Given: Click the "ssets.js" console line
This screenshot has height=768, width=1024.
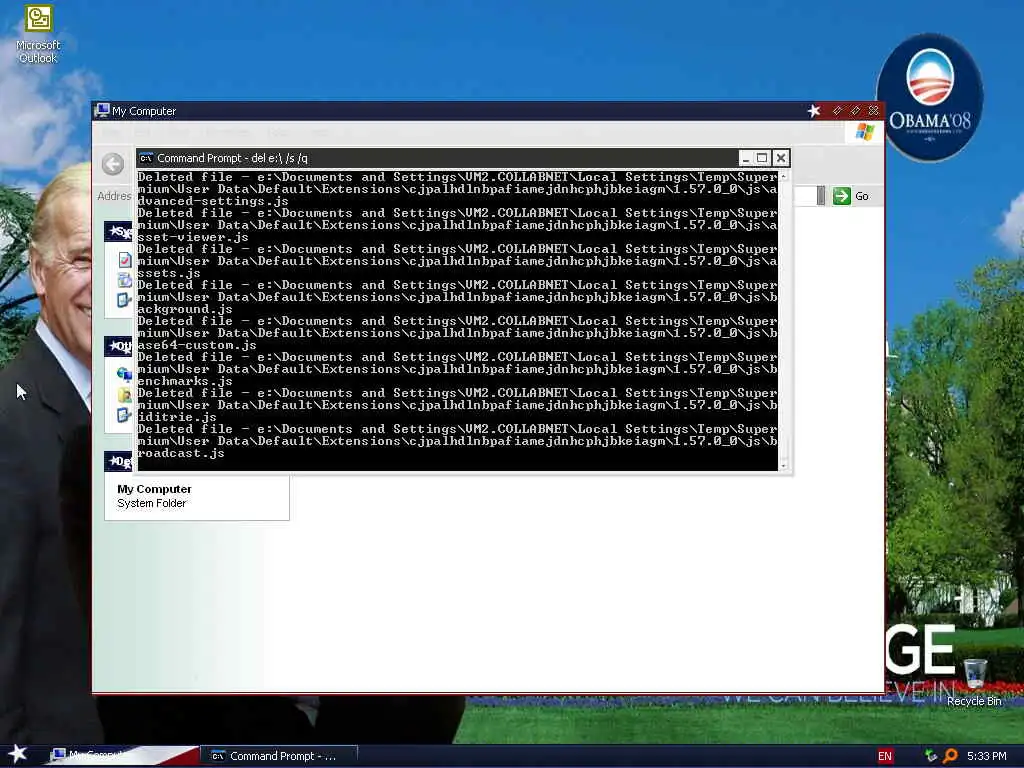Looking at the screenshot, I should pyautogui.click(x=169, y=273).
